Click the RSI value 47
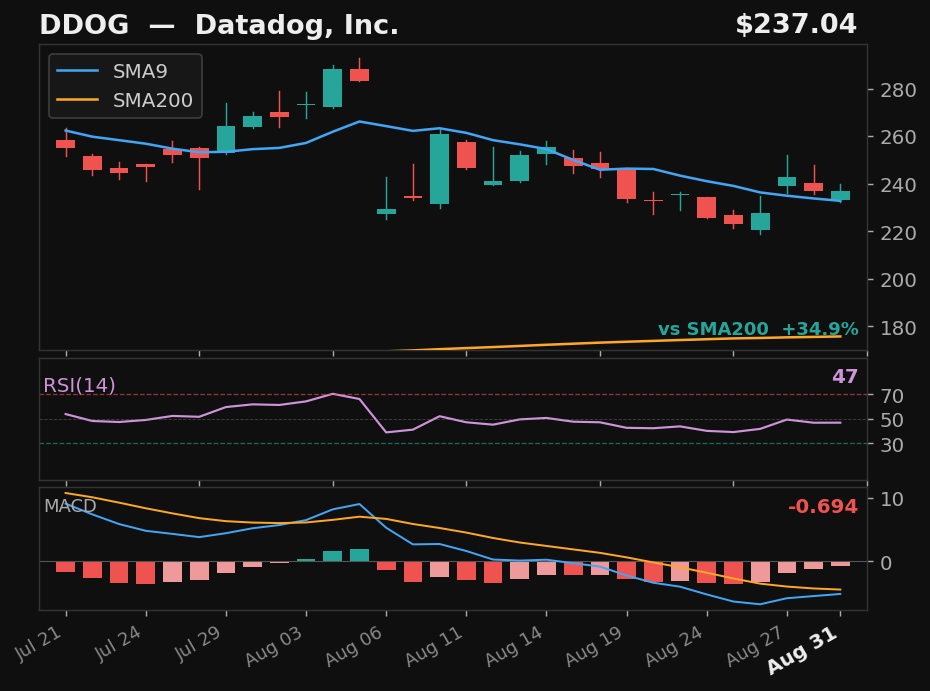The width and height of the screenshot is (930, 691). (x=845, y=377)
